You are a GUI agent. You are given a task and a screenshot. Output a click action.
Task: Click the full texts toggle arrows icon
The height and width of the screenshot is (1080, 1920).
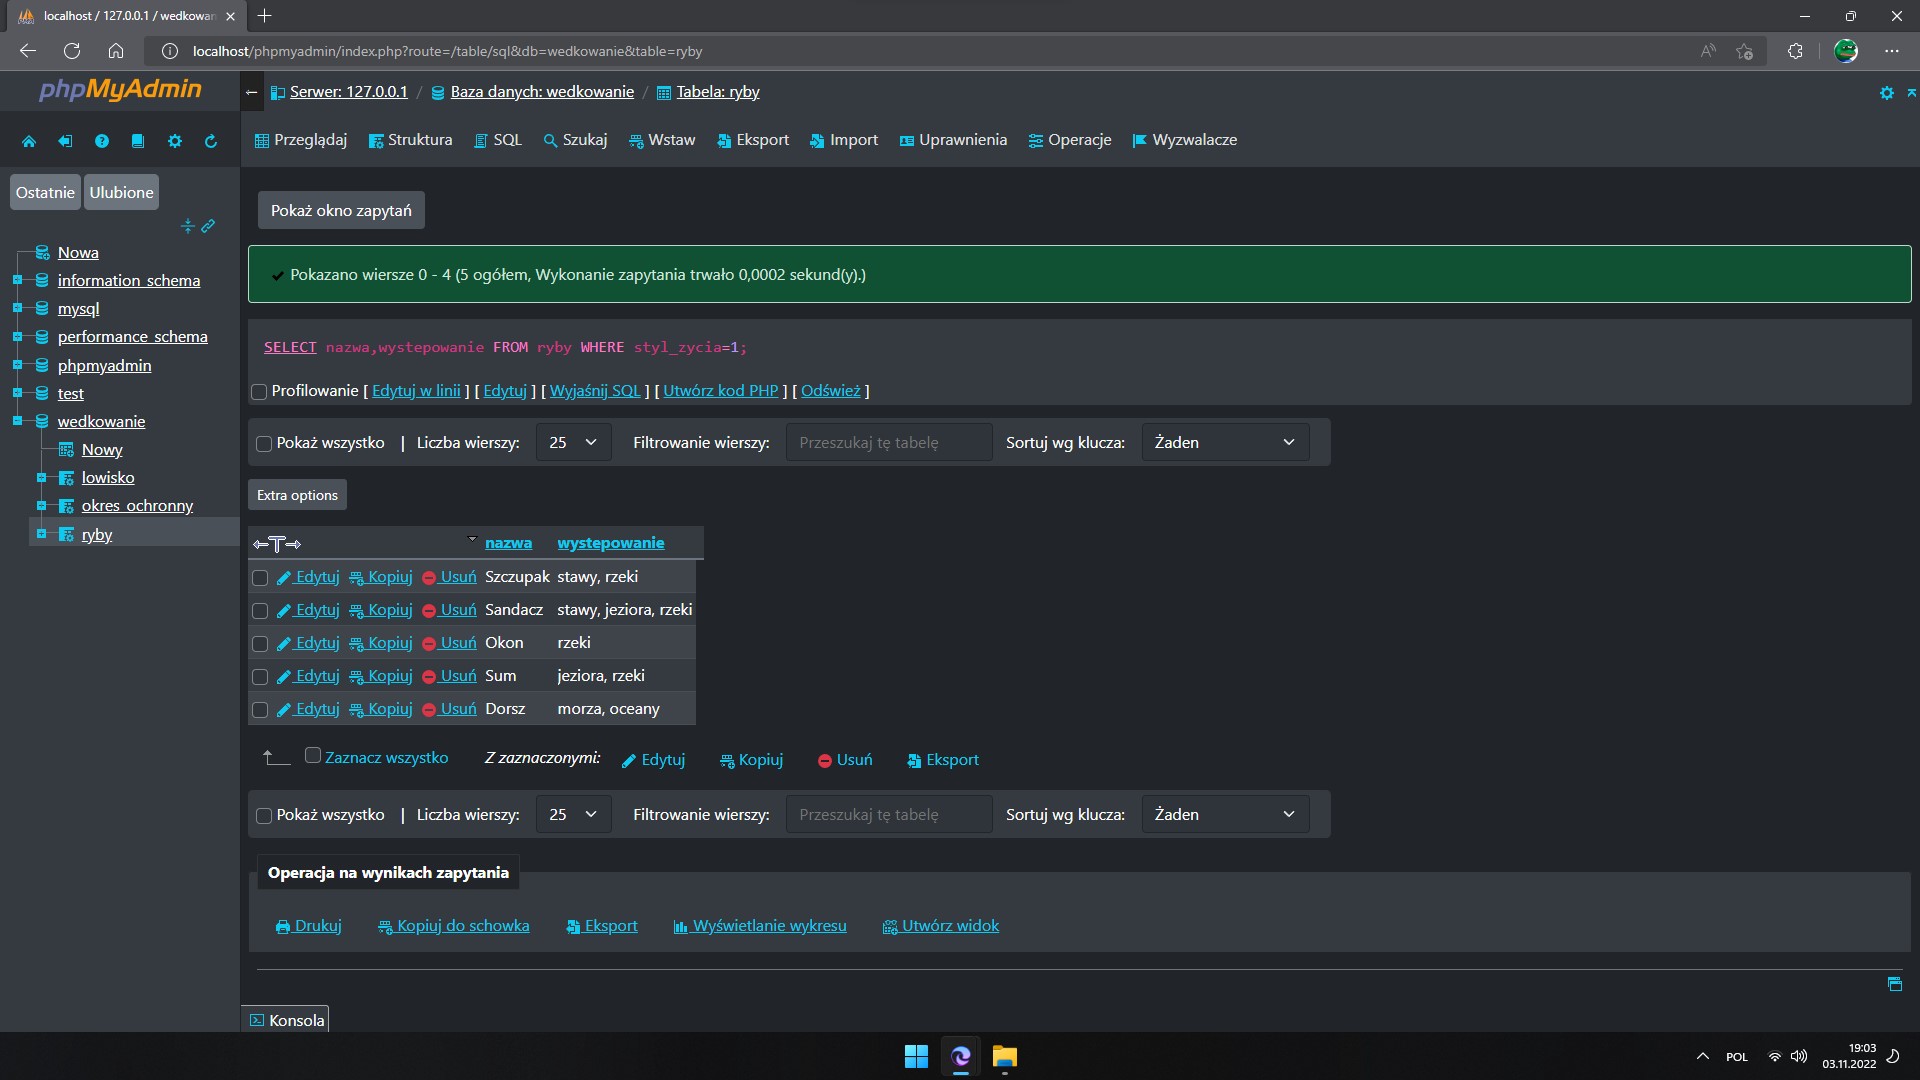pyautogui.click(x=277, y=544)
